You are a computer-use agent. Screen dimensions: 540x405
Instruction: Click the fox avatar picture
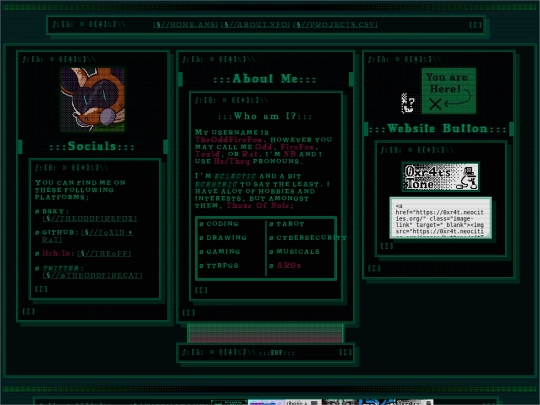(x=93, y=100)
